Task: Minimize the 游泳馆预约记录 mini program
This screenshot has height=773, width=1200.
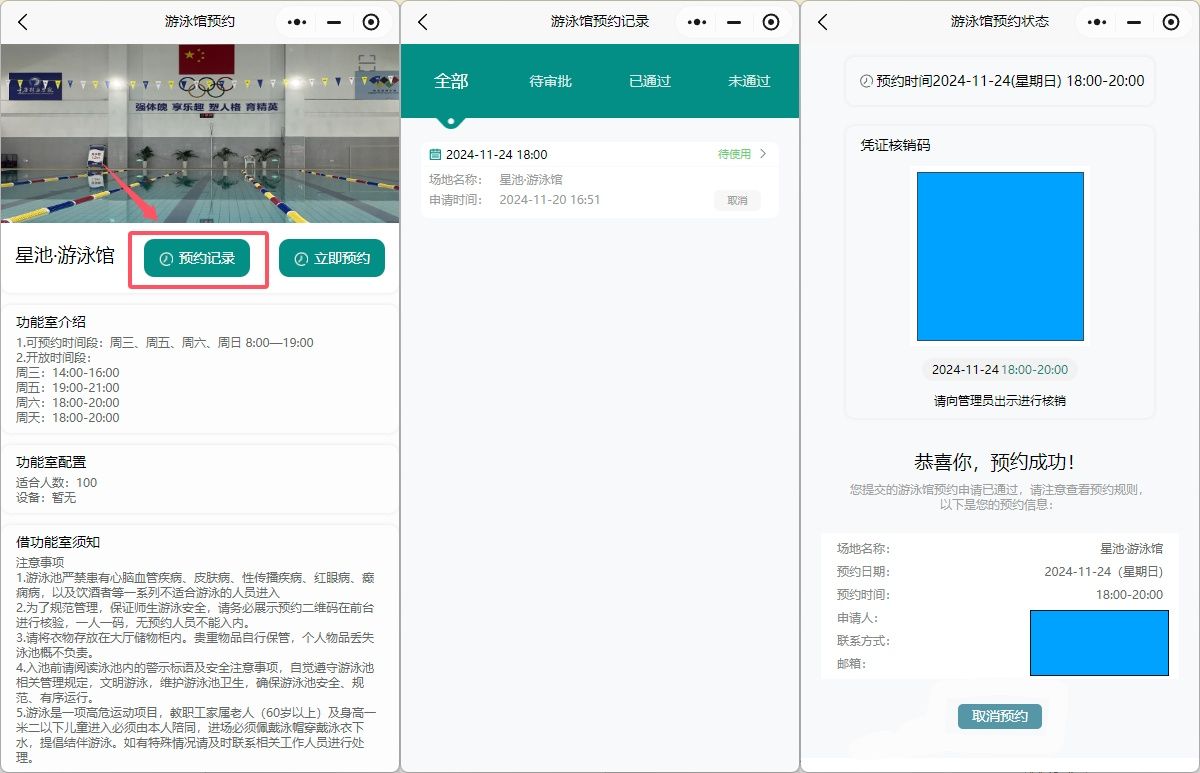Action: pyautogui.click(x=734, y=22)
